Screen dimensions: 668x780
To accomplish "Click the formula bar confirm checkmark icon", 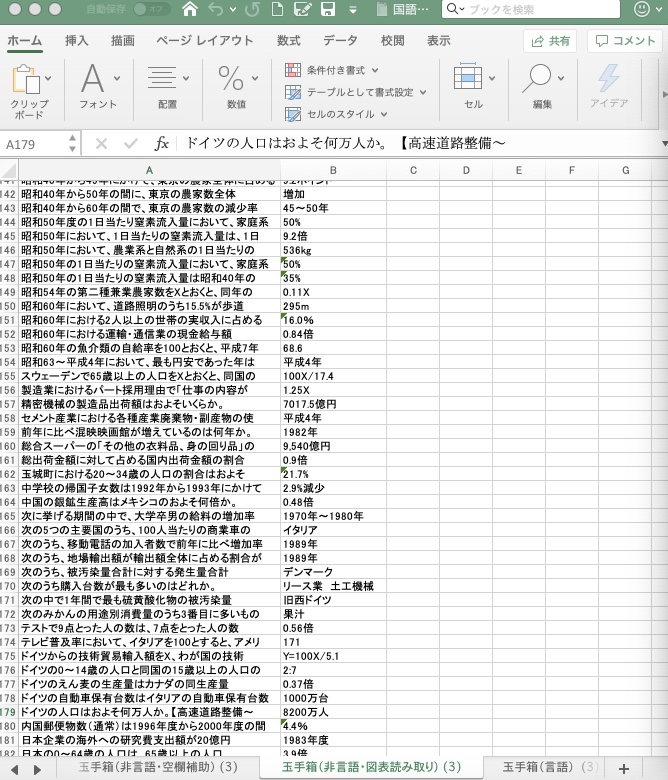I will 131,144.
